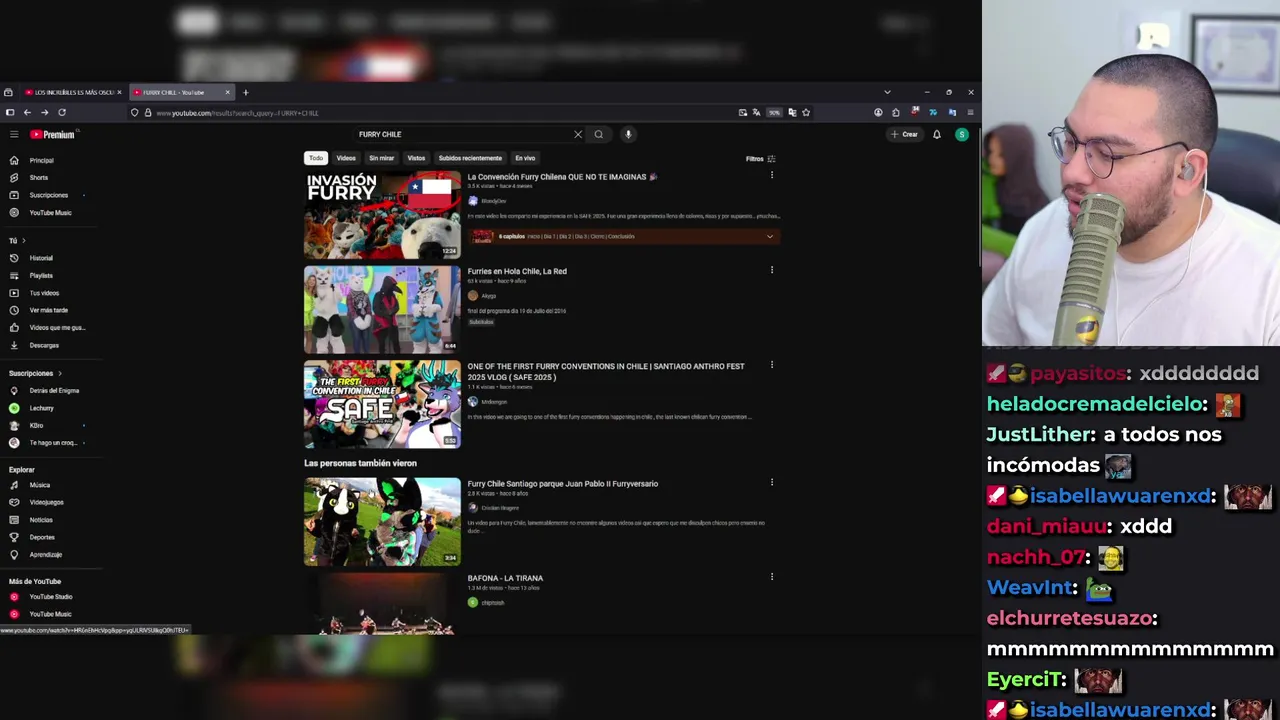Clear the FURRY CHILE search text

pyautogui.click(x=577, y=134)
